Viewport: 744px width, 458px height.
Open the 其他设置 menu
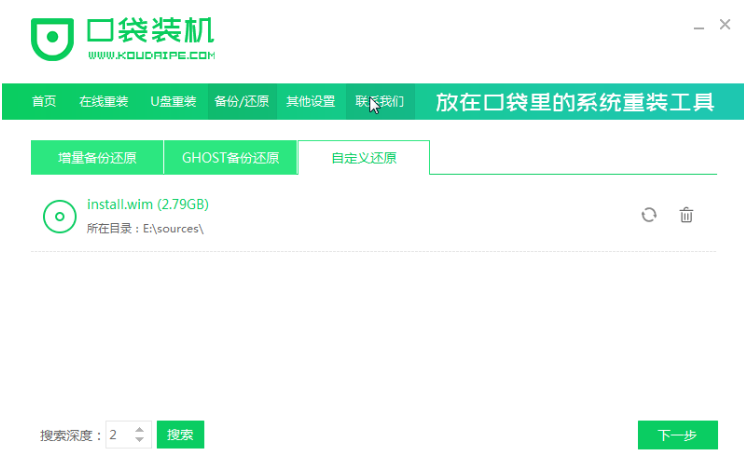click(310, 102)
